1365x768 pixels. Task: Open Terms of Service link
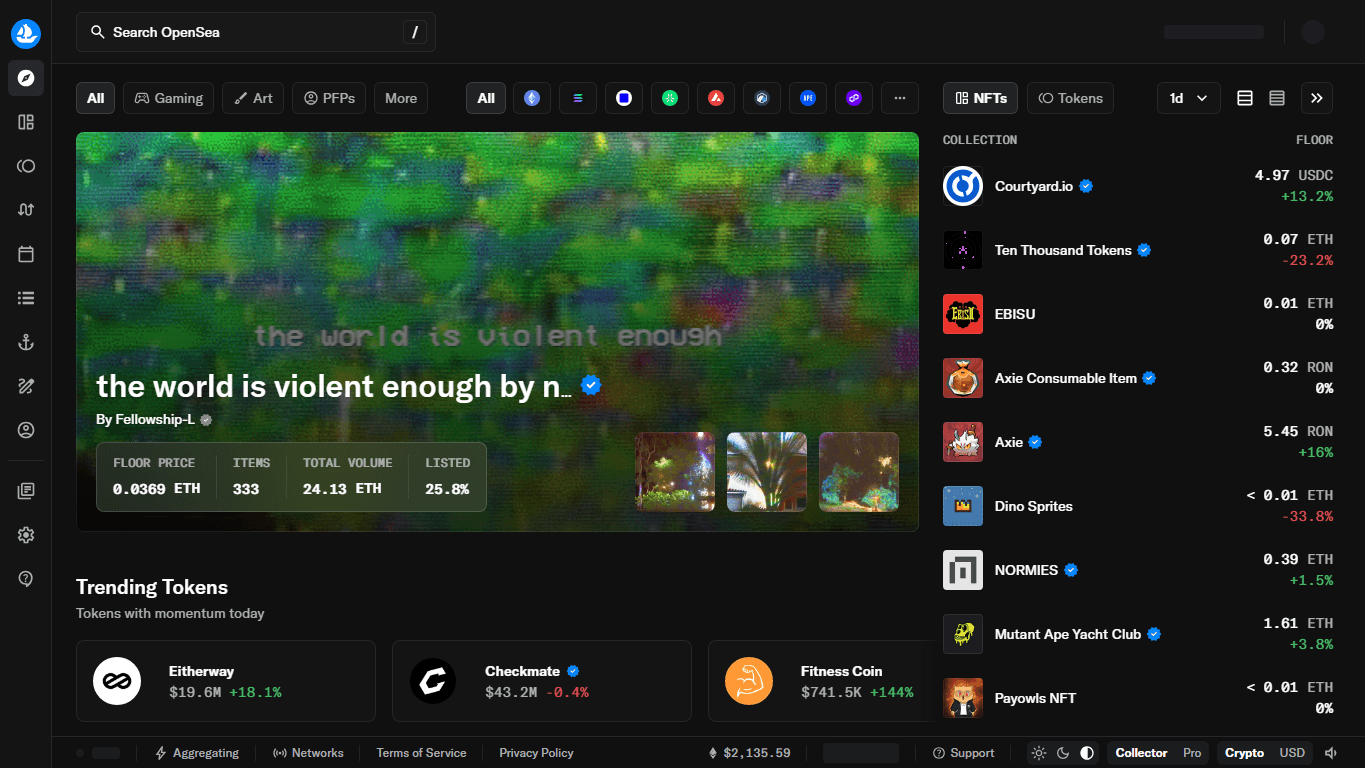(421, 753)
